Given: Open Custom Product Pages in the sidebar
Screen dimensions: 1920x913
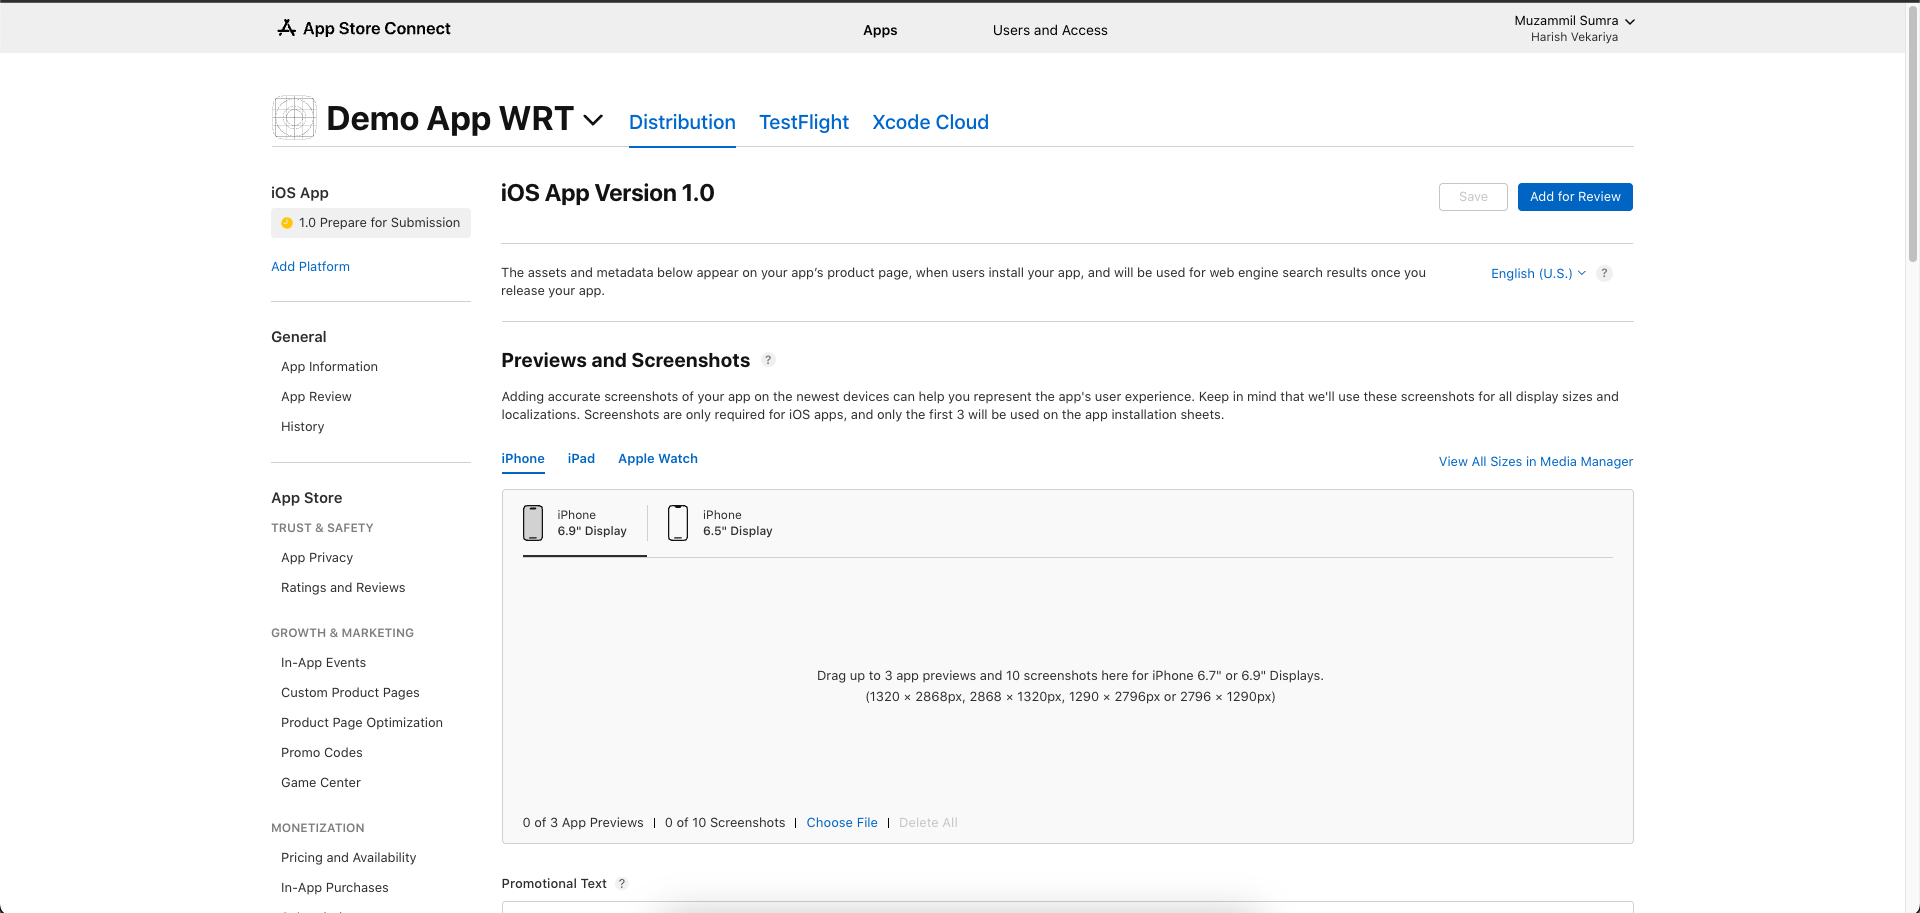Looking at the screenshot, I should pos(350,693).
